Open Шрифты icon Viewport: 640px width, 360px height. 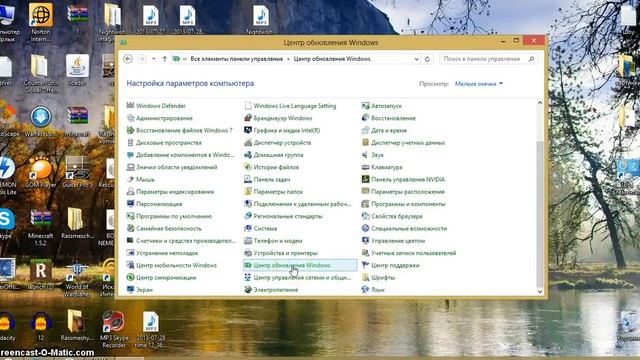click(x=365, y=277)
